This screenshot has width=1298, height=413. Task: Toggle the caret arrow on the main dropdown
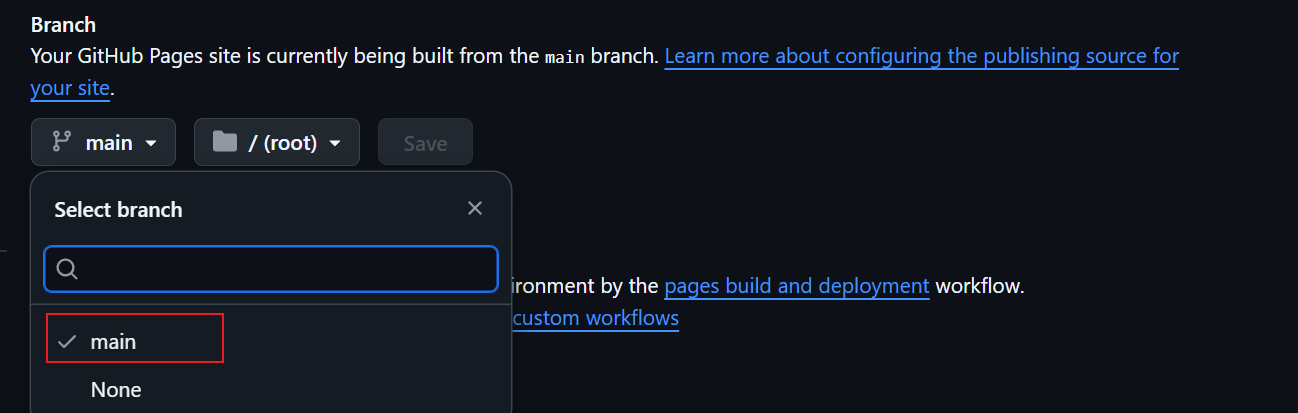click(151, 143)
